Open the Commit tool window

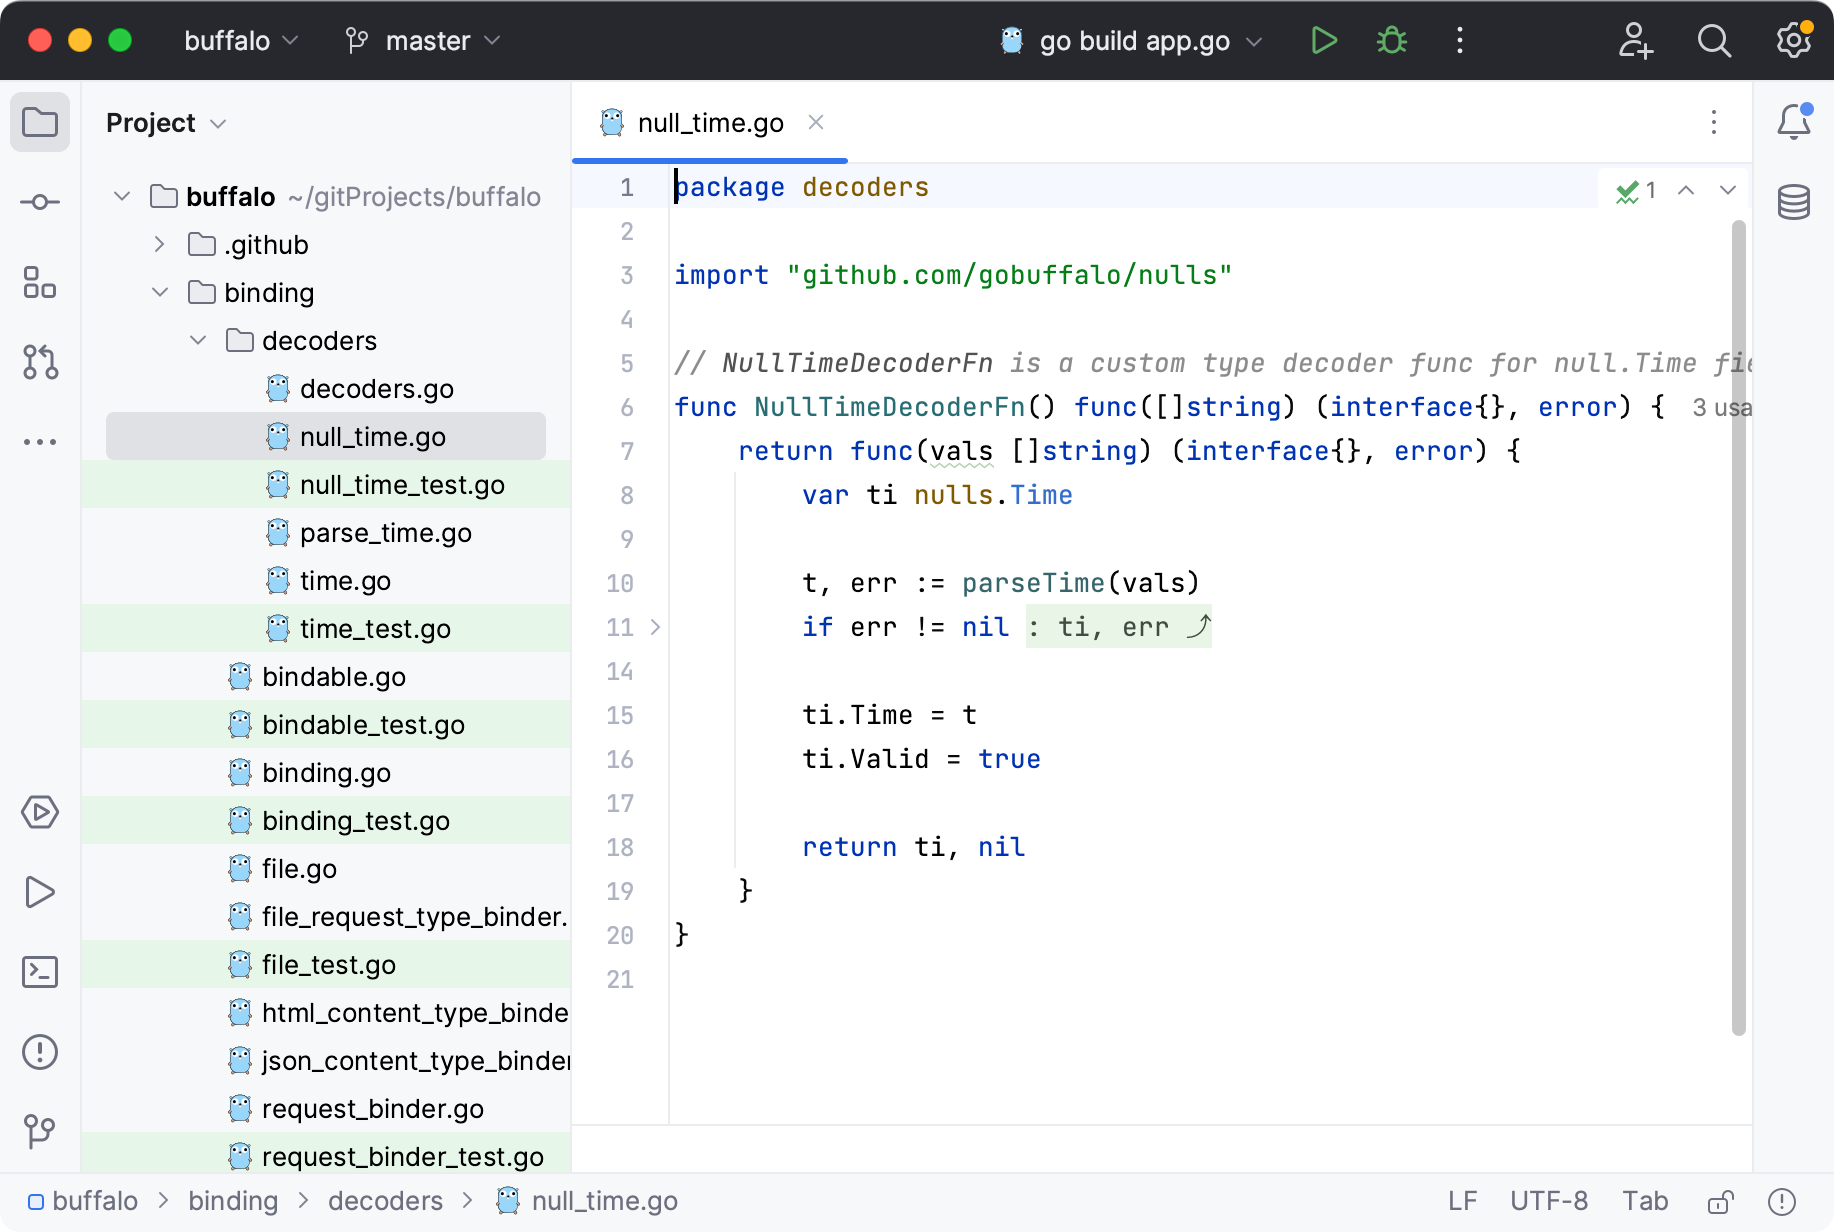[40, 203]
